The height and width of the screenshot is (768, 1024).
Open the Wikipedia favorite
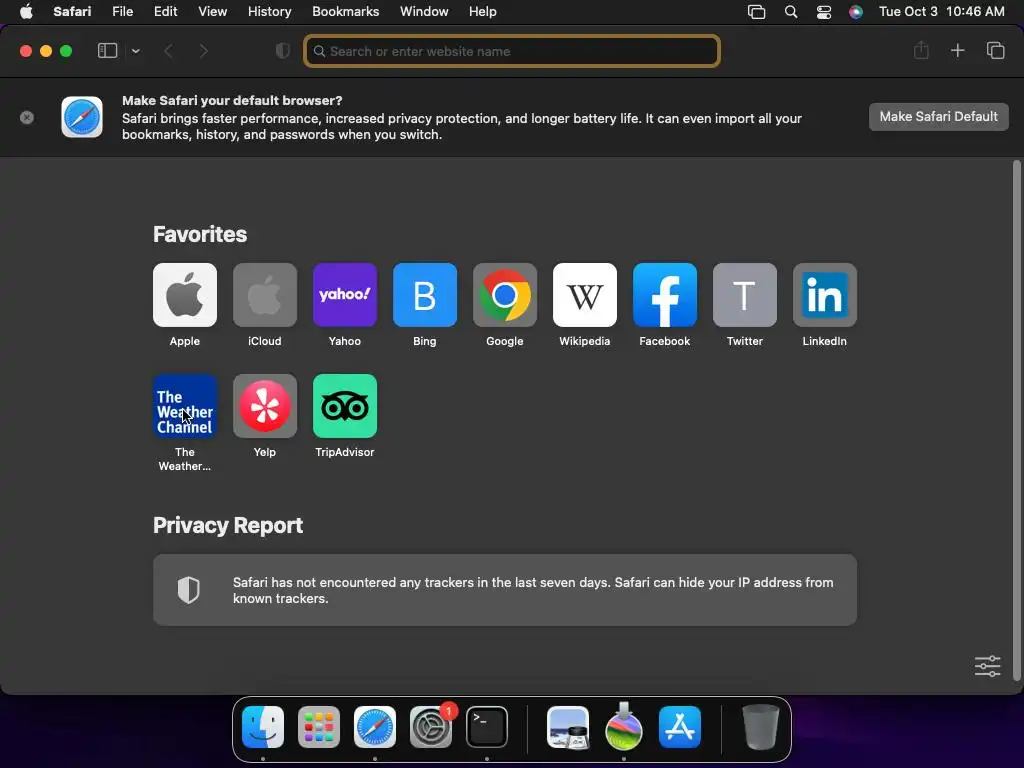[x=584, y=295]
